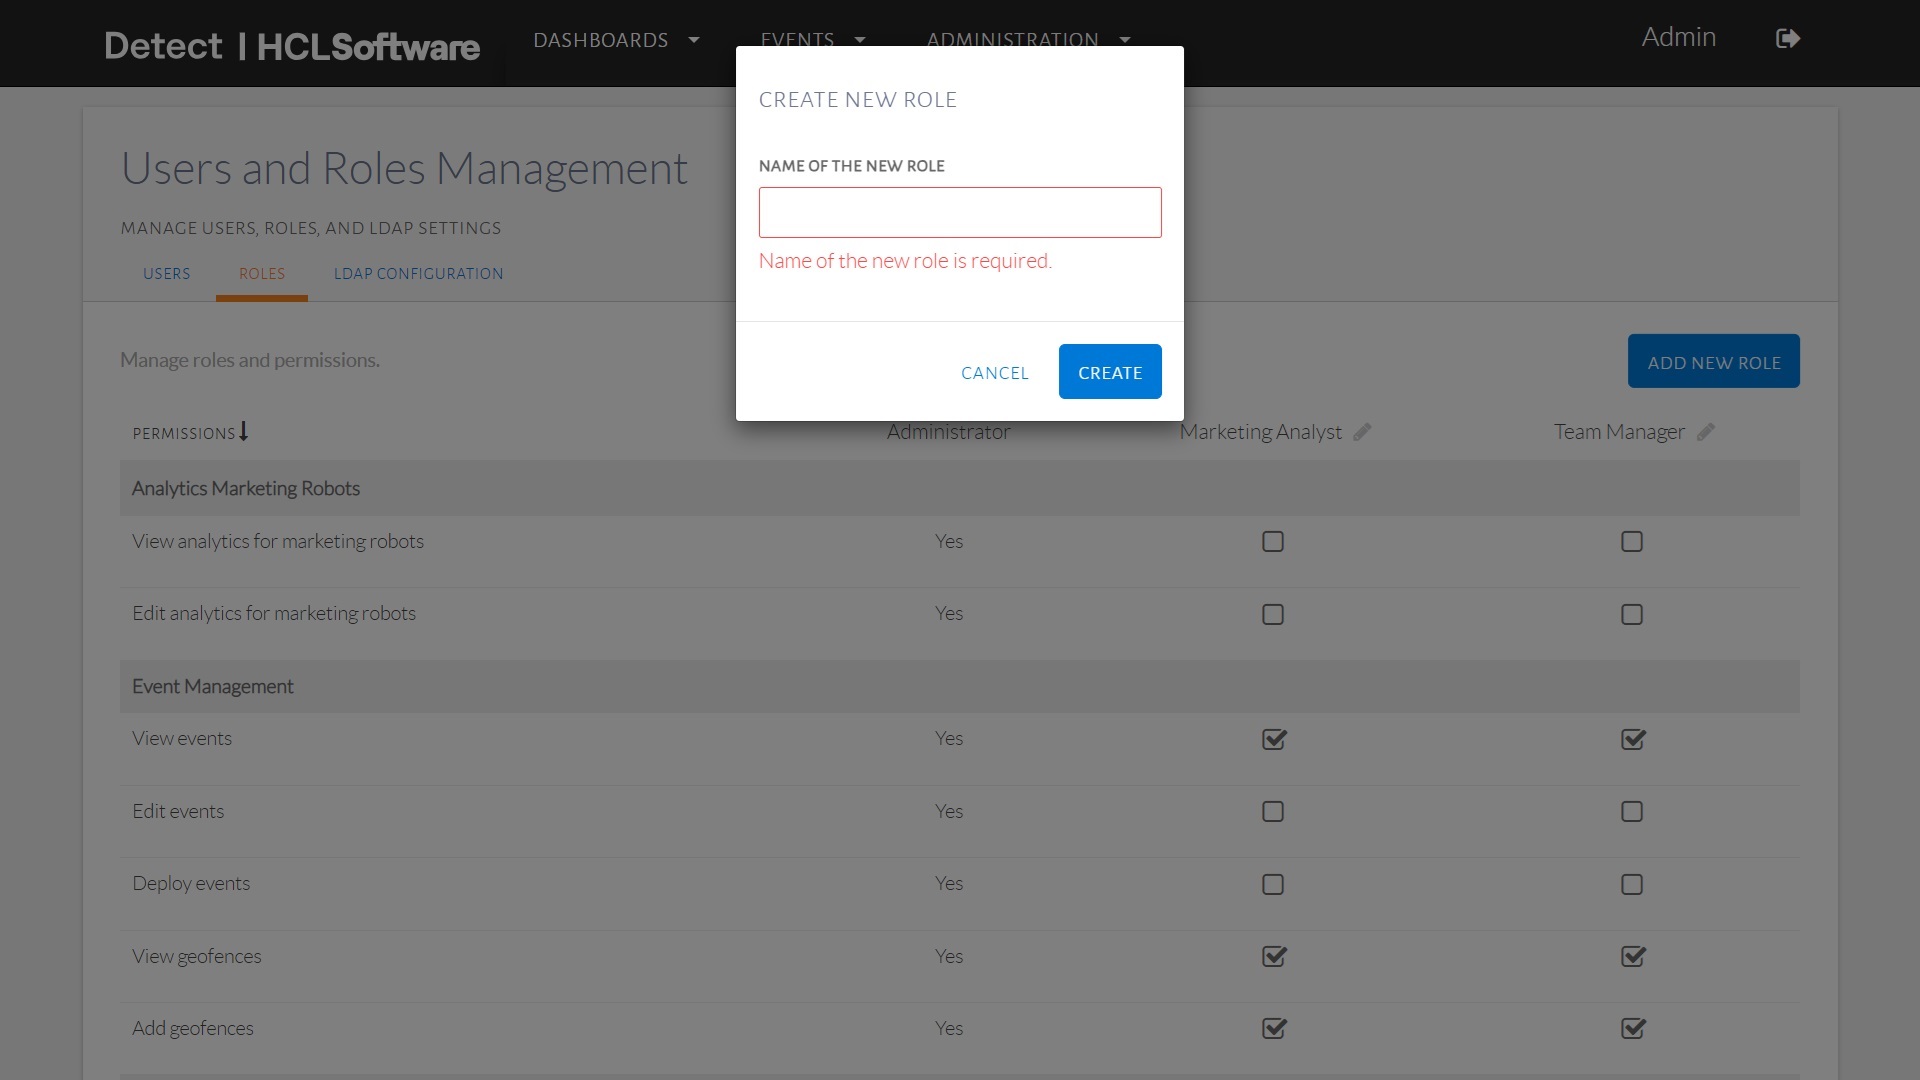This screenshot has width=1920, height=1080.
Task: Uncheck Add geofences for Team Manager
Action: [x=1632, y=1028]
